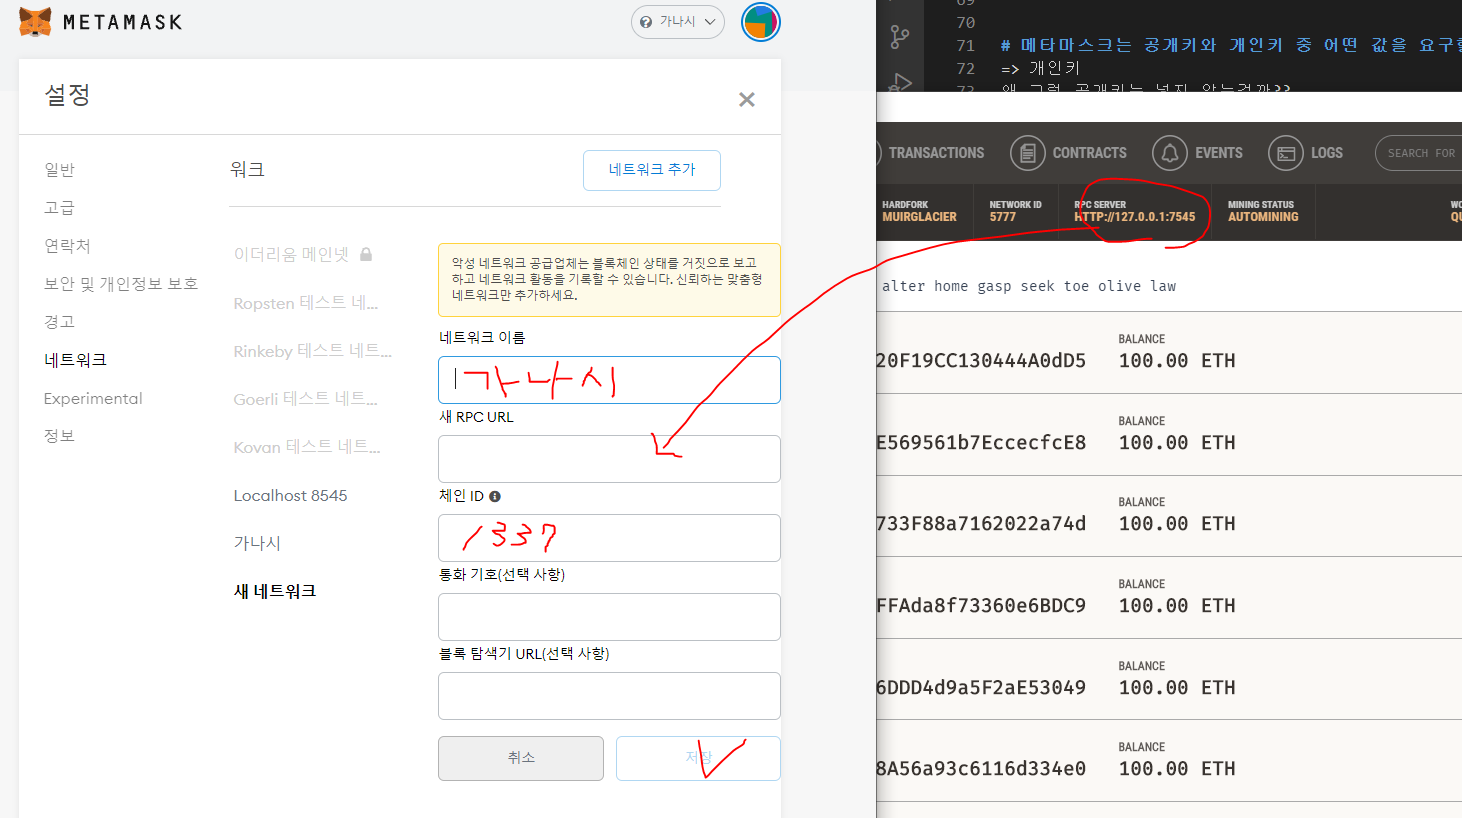Select Goerli 테스트 network
Image resolution: width=1462 pixels, height=818 pixels.
click(305, 398)
